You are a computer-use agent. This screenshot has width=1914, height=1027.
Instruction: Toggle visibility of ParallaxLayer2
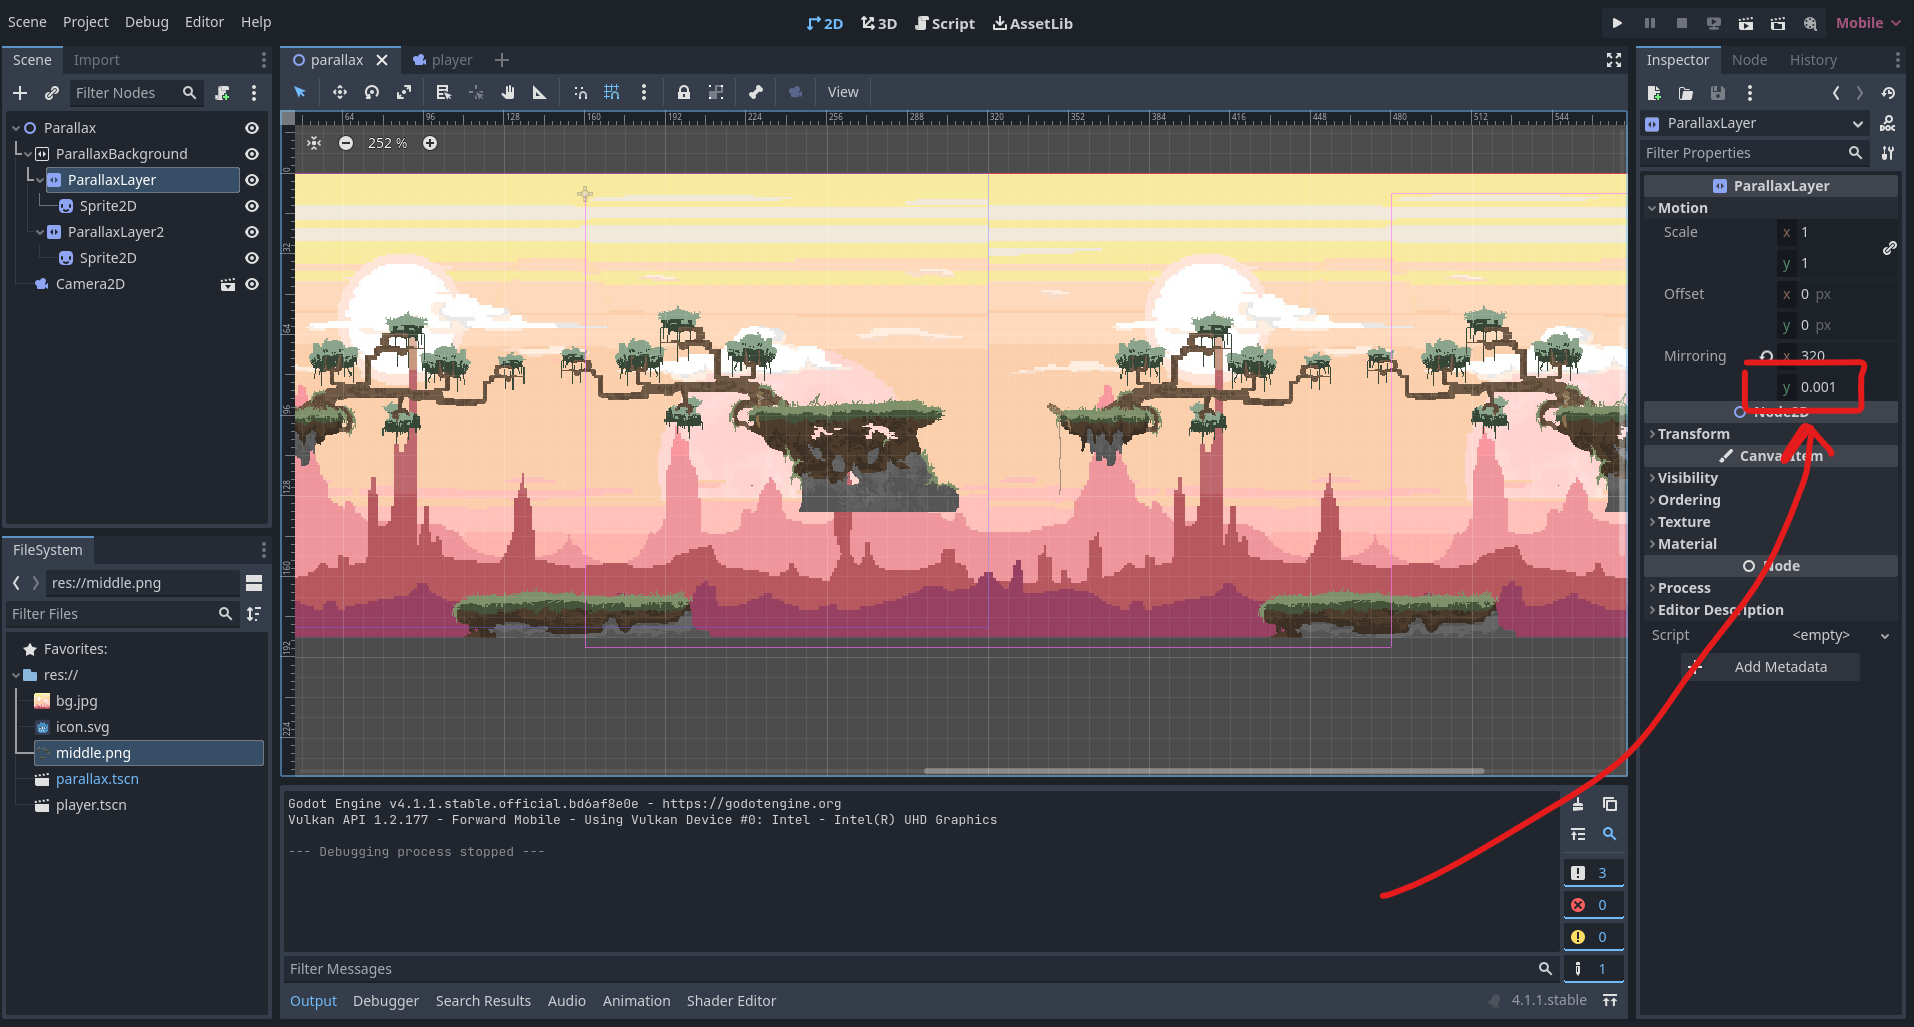251,232
